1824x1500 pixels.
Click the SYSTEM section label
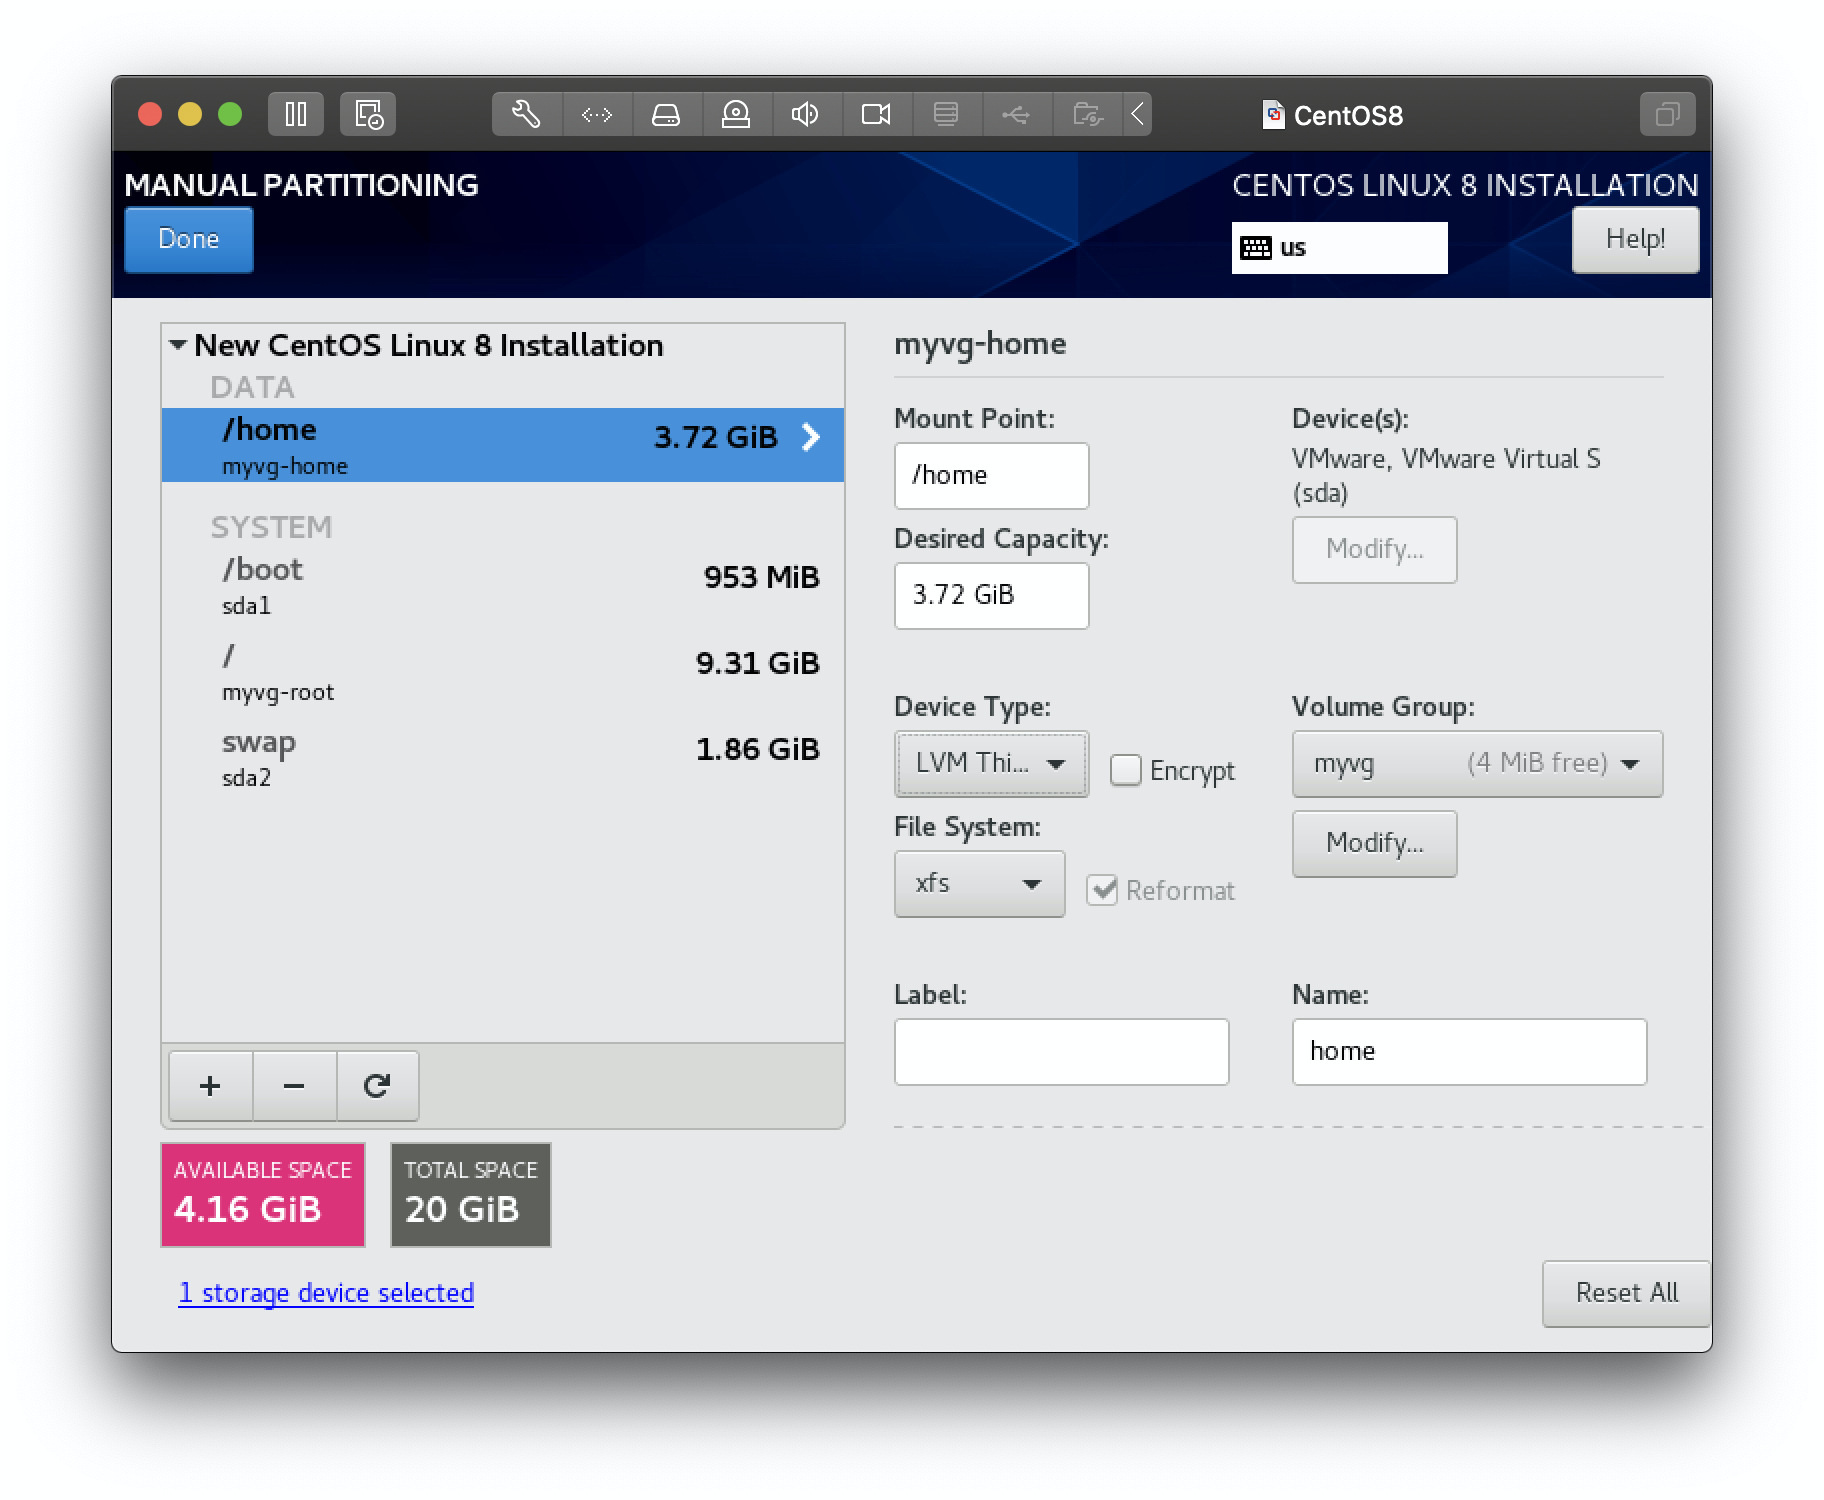coord(271,527)
